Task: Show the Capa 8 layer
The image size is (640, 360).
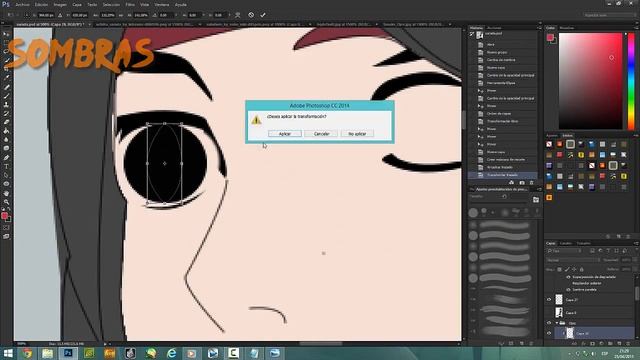Action: (549, 313)
